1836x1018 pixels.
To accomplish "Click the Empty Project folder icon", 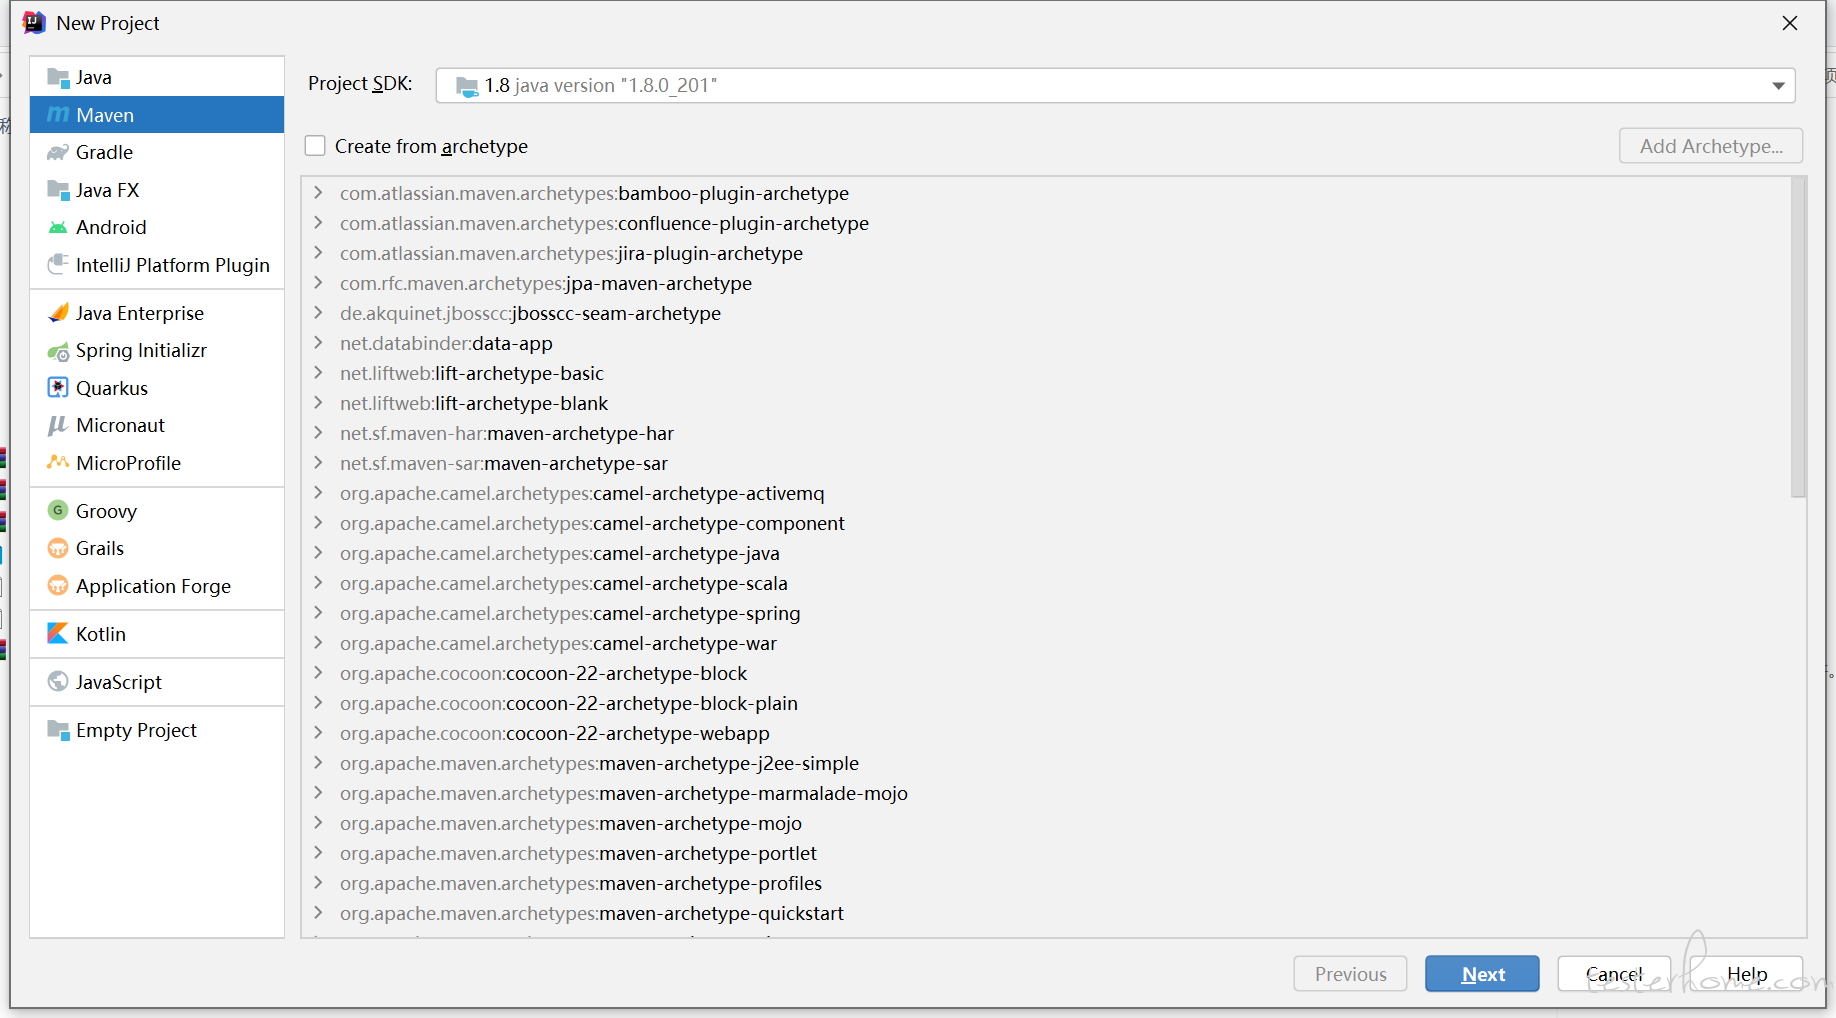I will (x=58, y=730).
